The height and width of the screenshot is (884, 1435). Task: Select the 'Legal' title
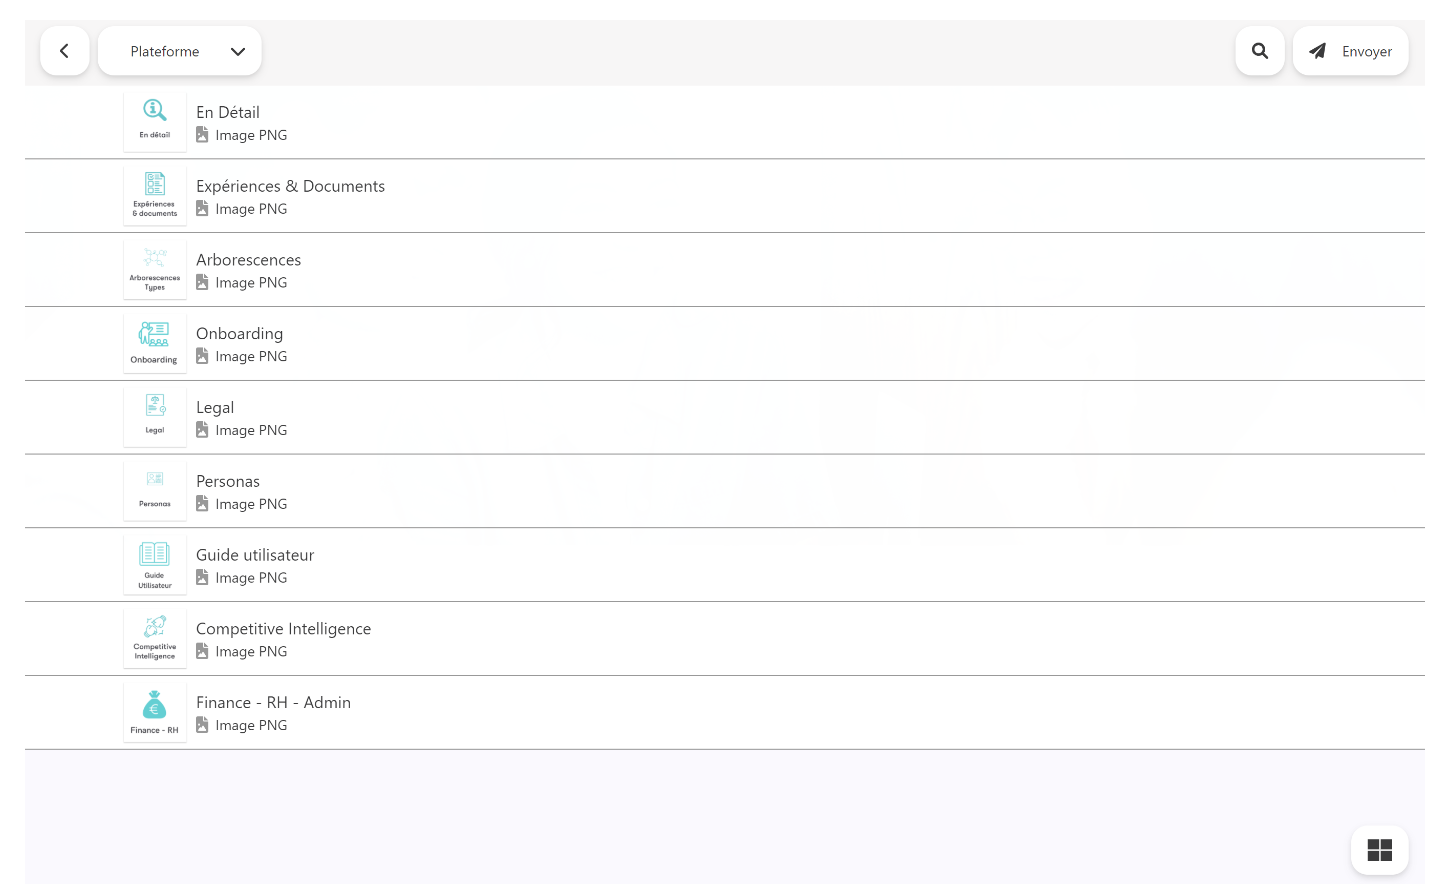coord(215,408)
